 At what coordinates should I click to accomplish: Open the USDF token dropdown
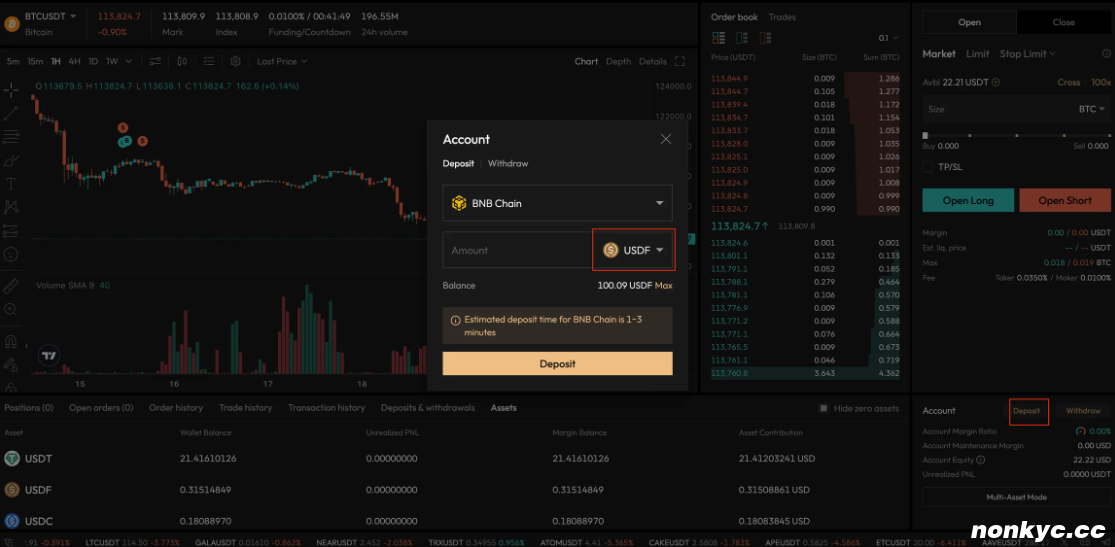633,250
